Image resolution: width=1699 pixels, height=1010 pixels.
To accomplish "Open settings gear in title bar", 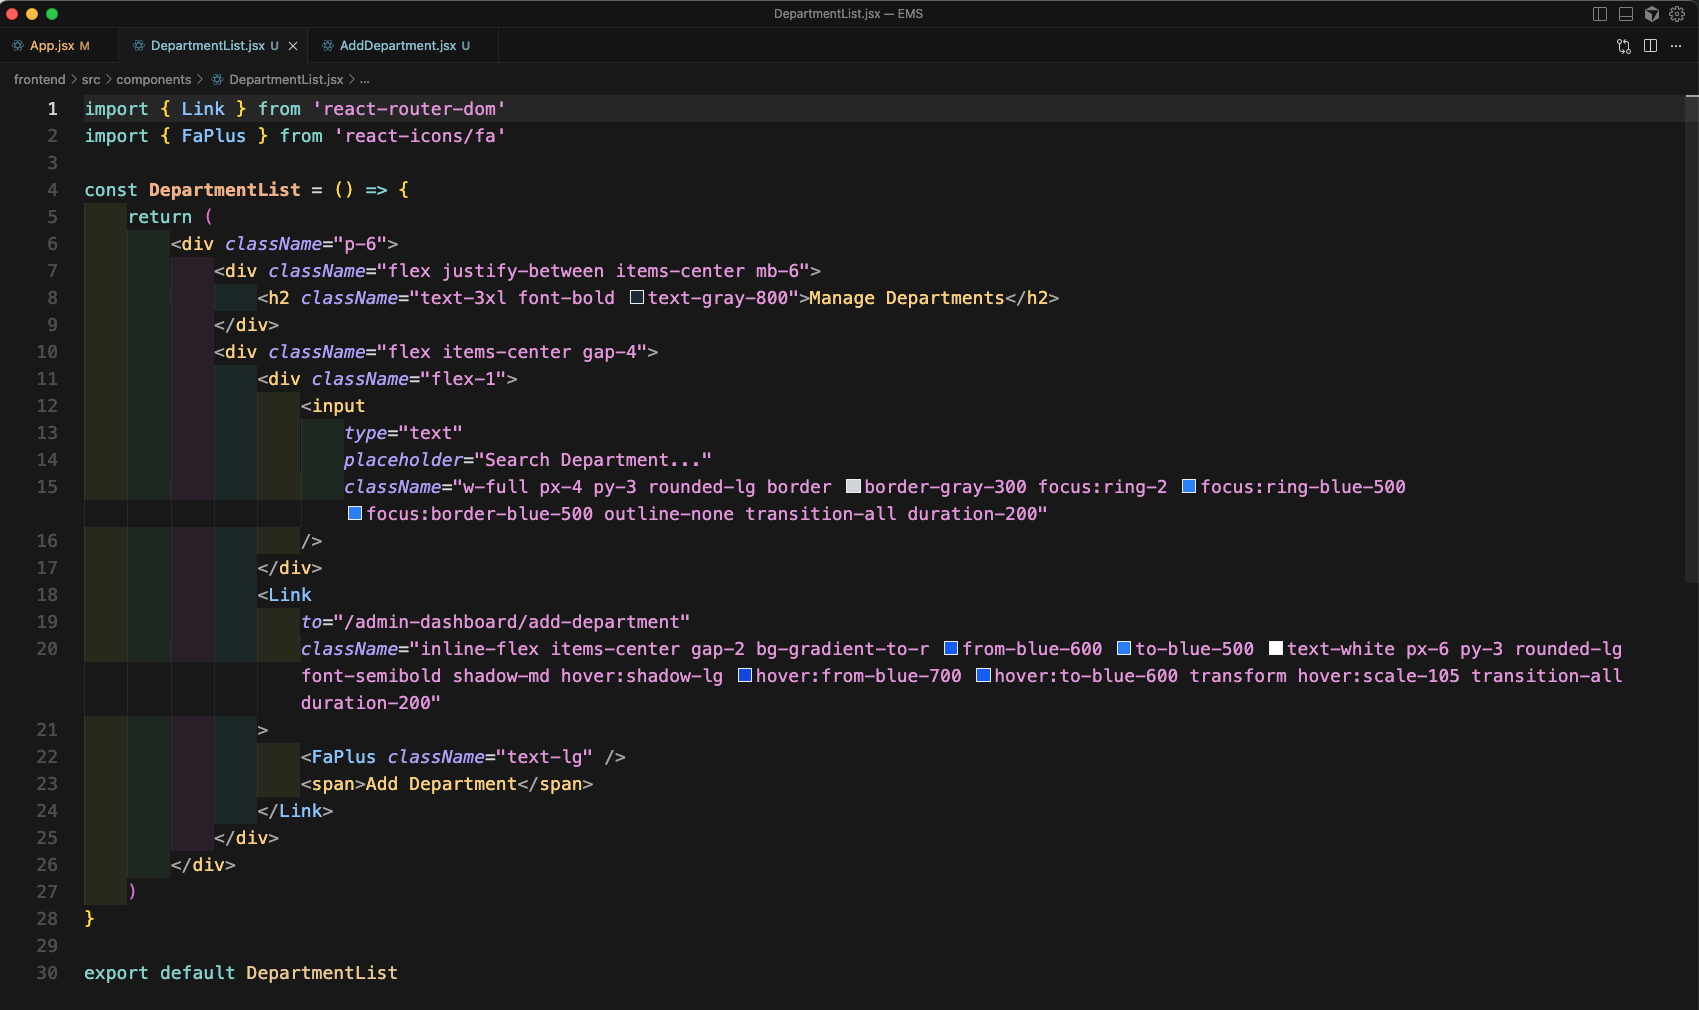I will click(x=1677, y=14).
